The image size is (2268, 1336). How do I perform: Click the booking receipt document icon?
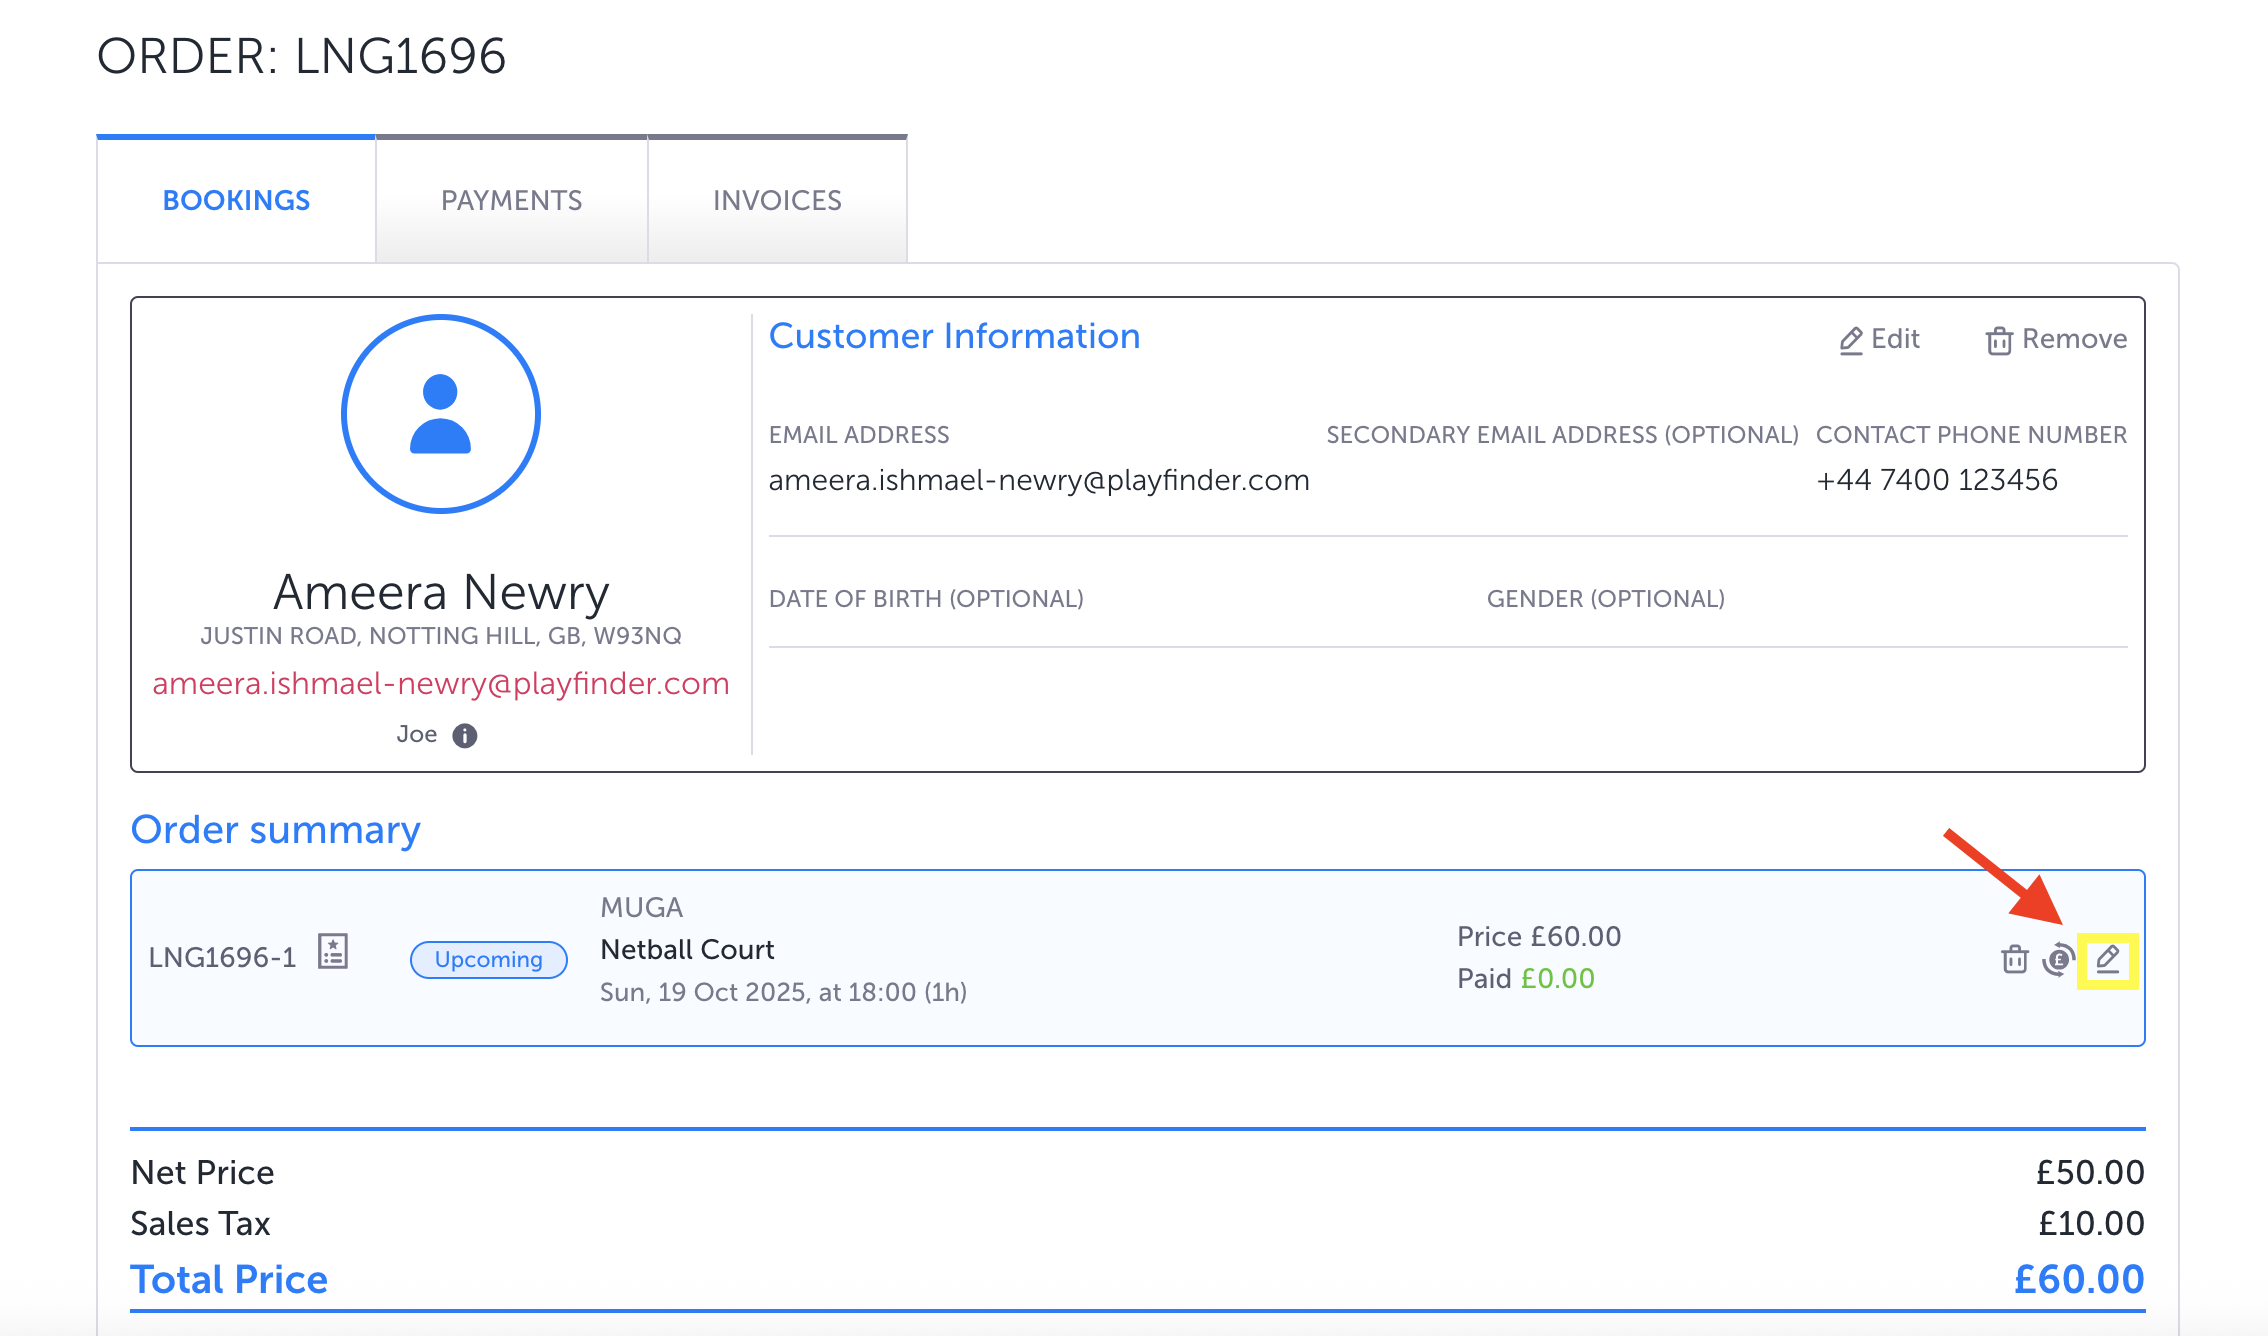333,951
